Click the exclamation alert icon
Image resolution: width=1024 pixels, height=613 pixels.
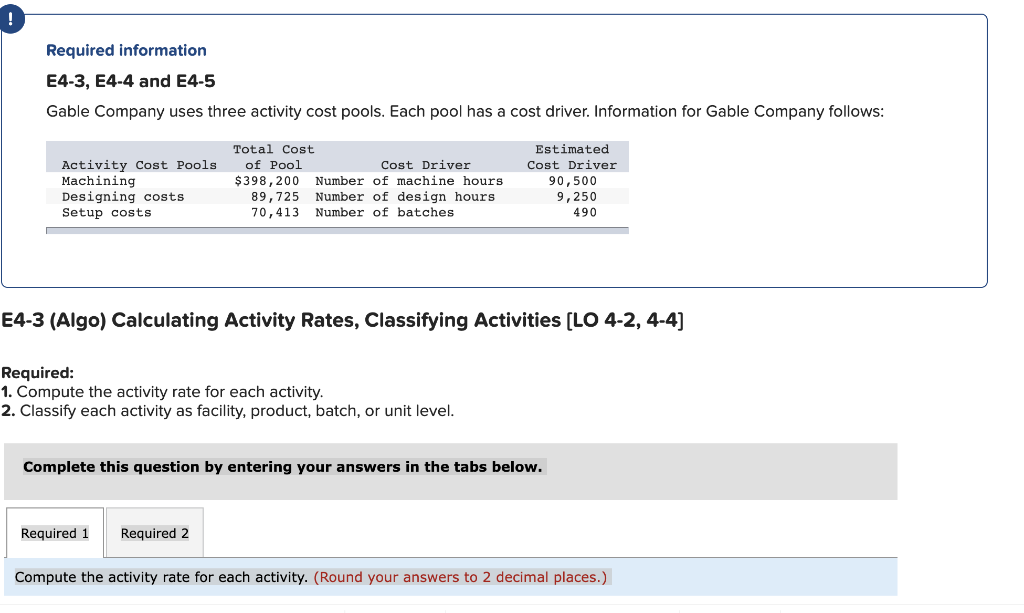point(11,17)
